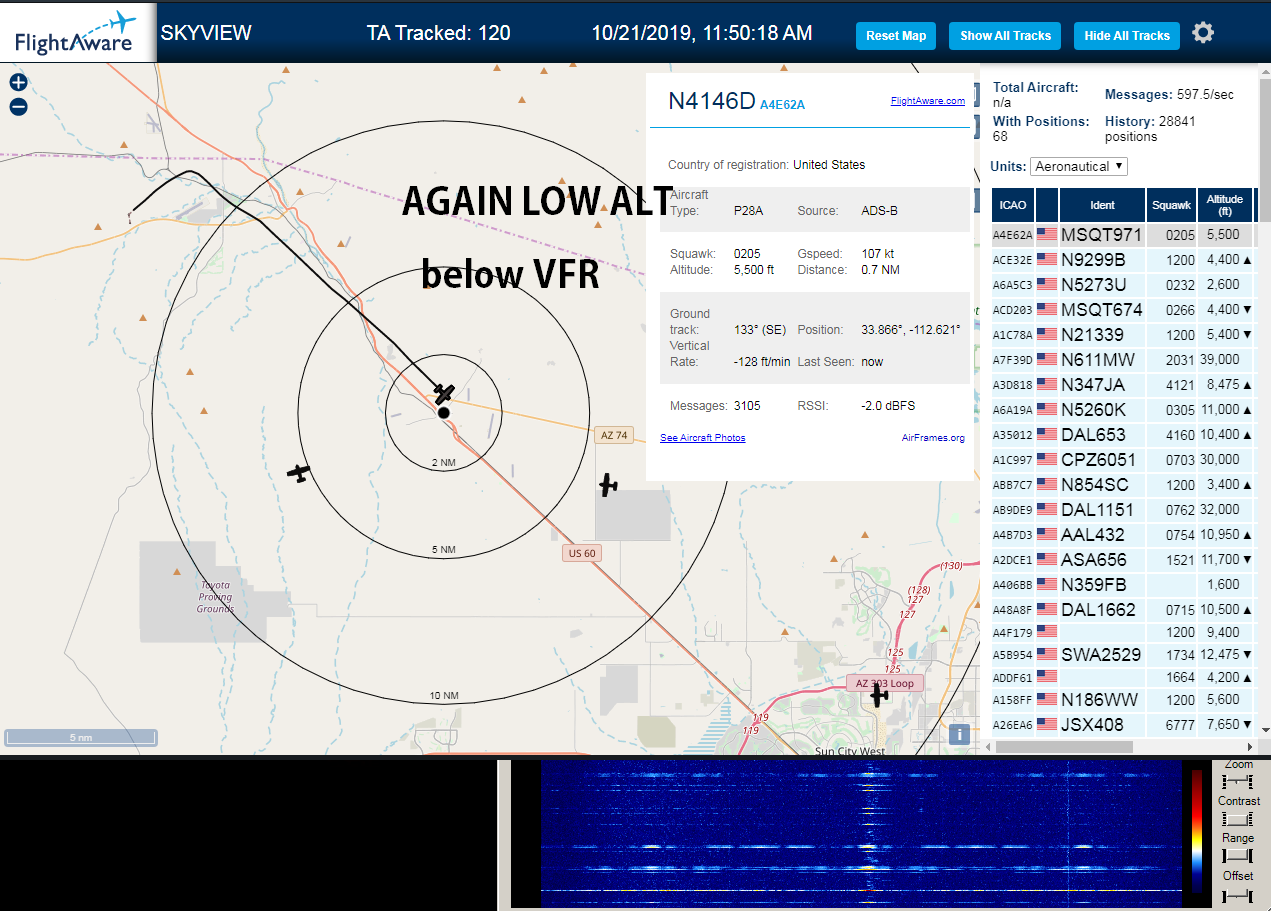Adjust the spectrogram Contrast slider
Screen dimensions: 1271x911
1237,819
